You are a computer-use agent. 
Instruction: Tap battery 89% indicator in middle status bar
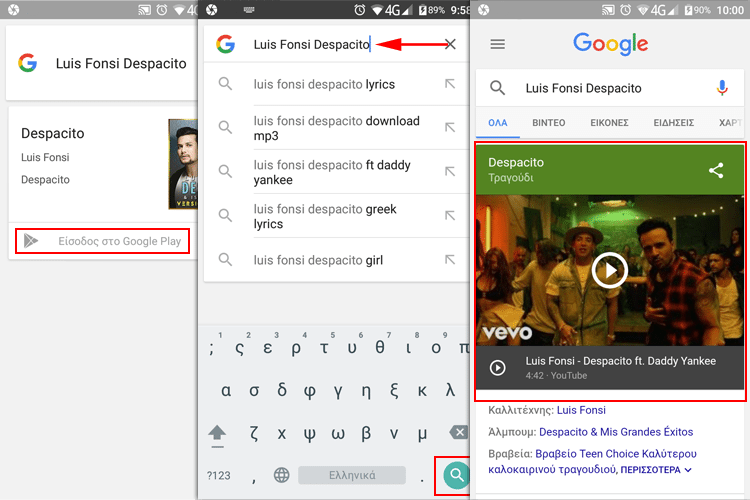coord(431,10)
